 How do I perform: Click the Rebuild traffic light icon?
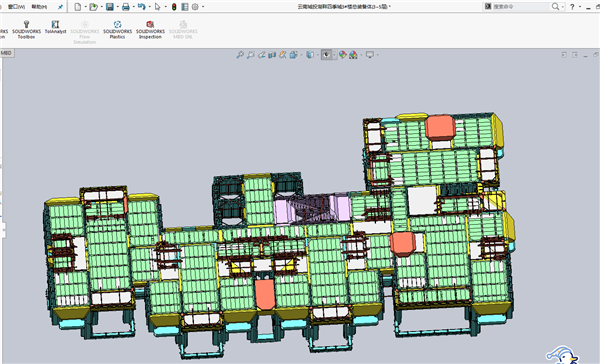(174, 7)
